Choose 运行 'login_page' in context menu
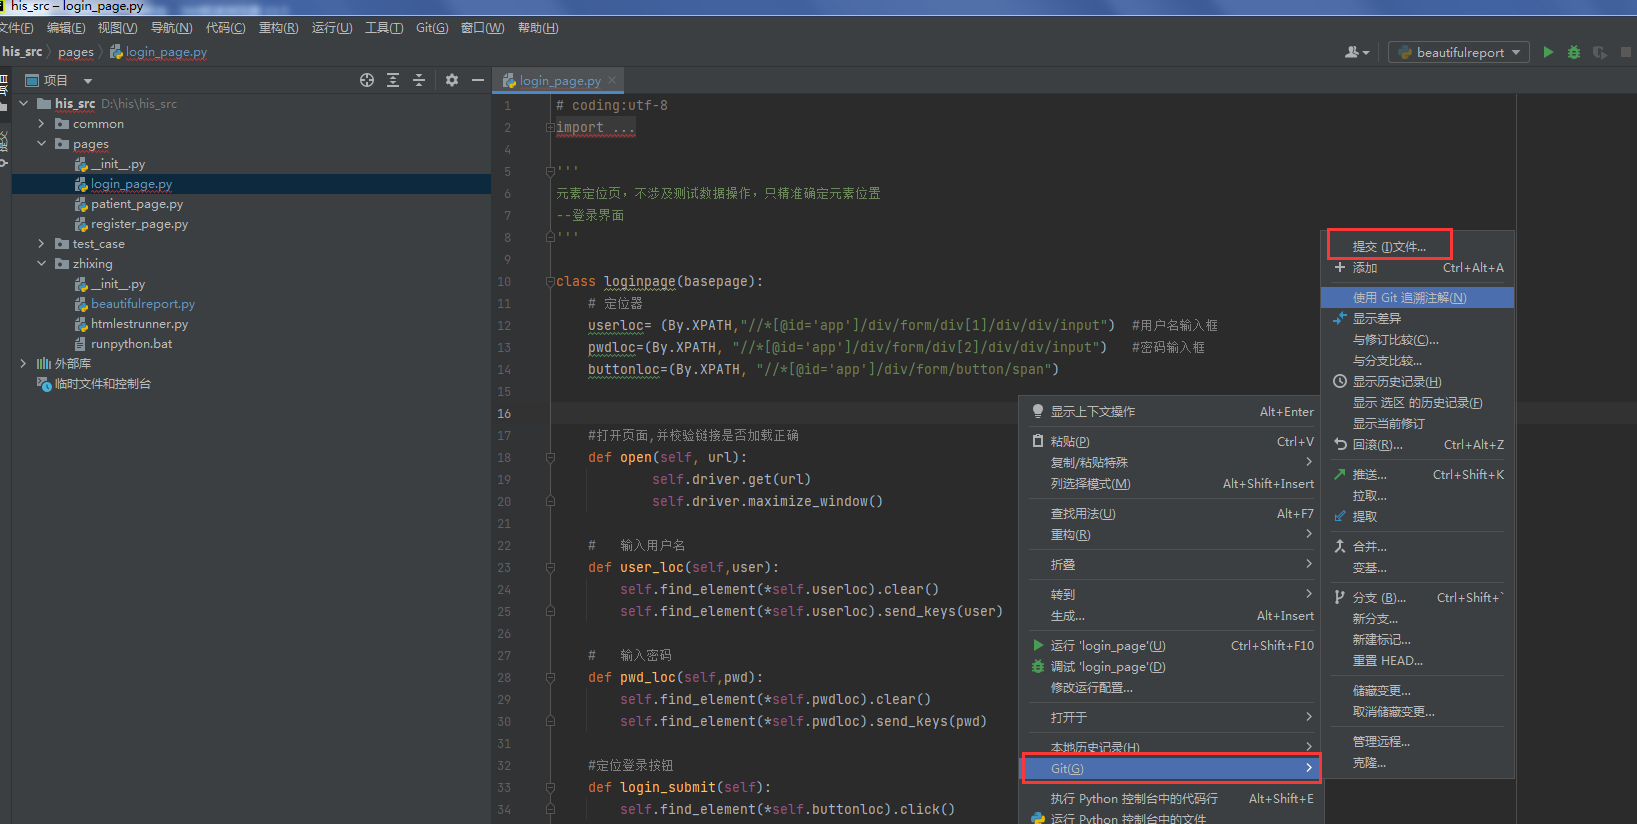This screenshot has width=1637, height=824. point(1172,645)
